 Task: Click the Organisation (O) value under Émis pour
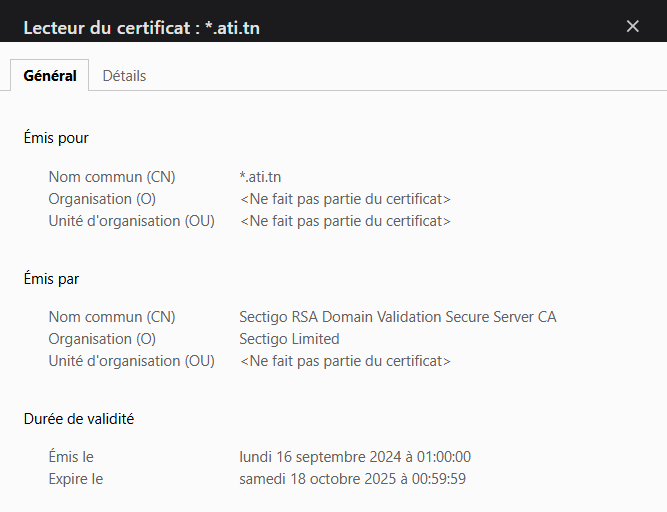pyautogui.click(x=345, y=199)
